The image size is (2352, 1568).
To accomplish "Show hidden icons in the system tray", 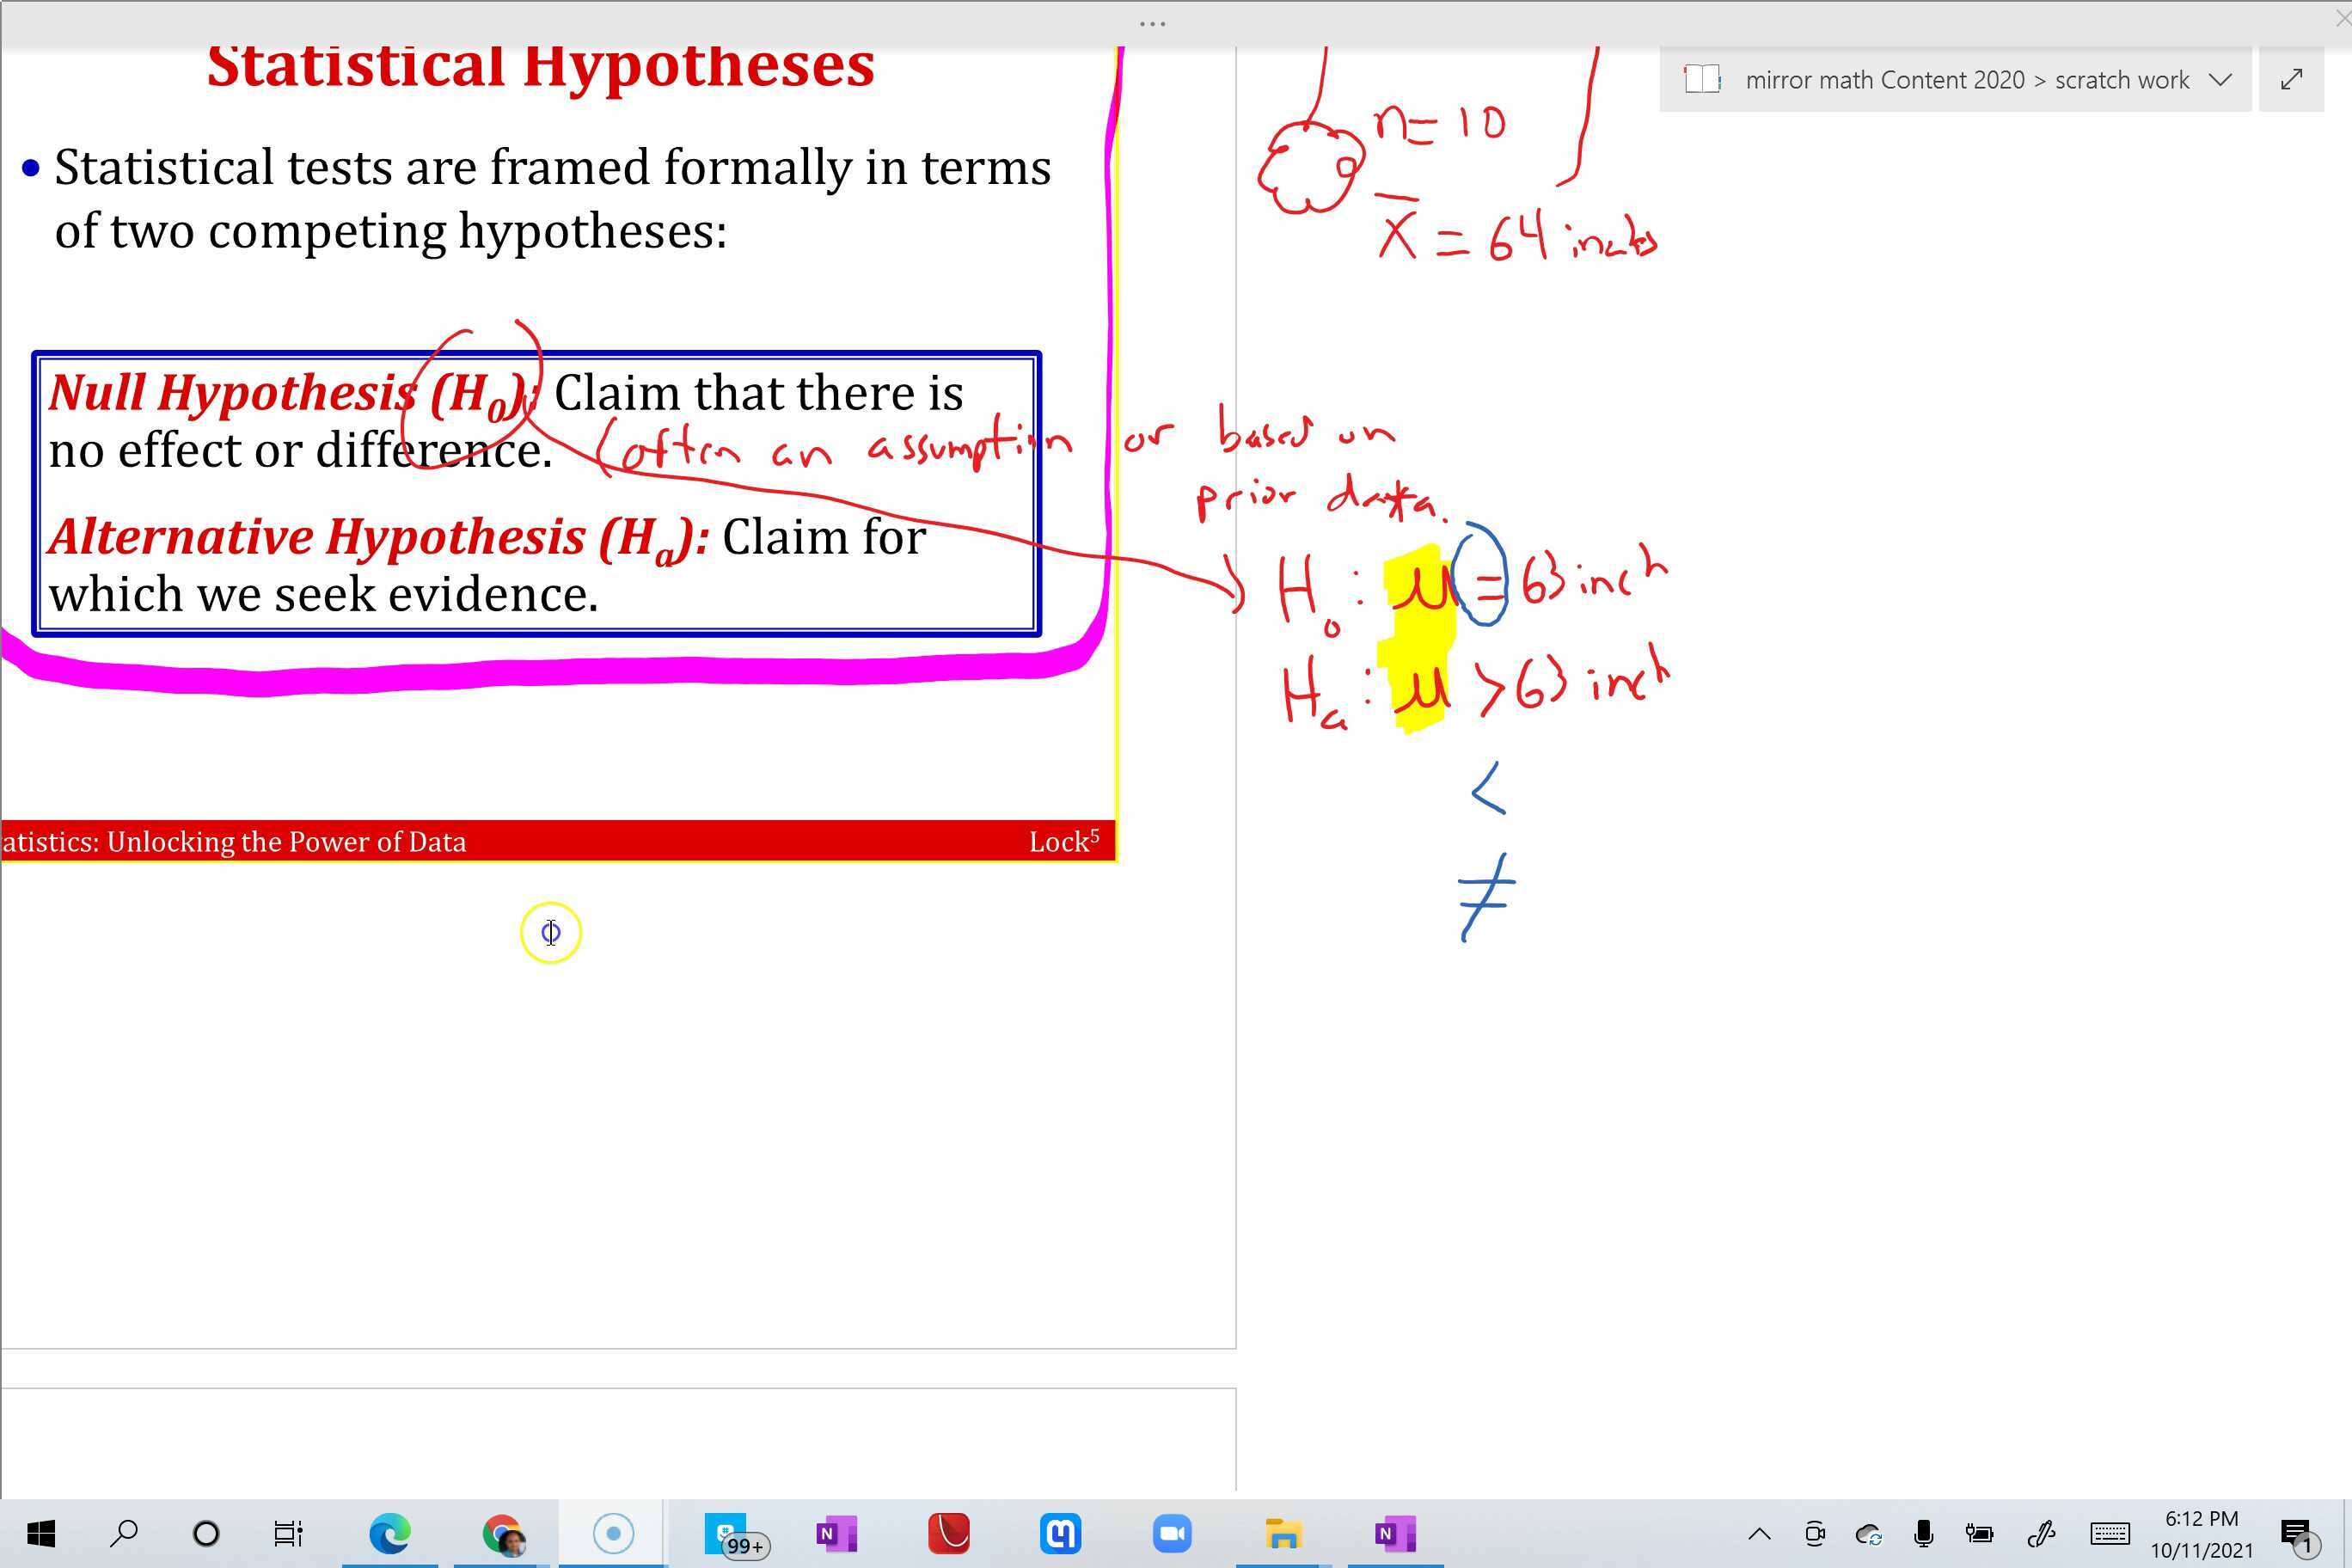I will point(1760,1534).
